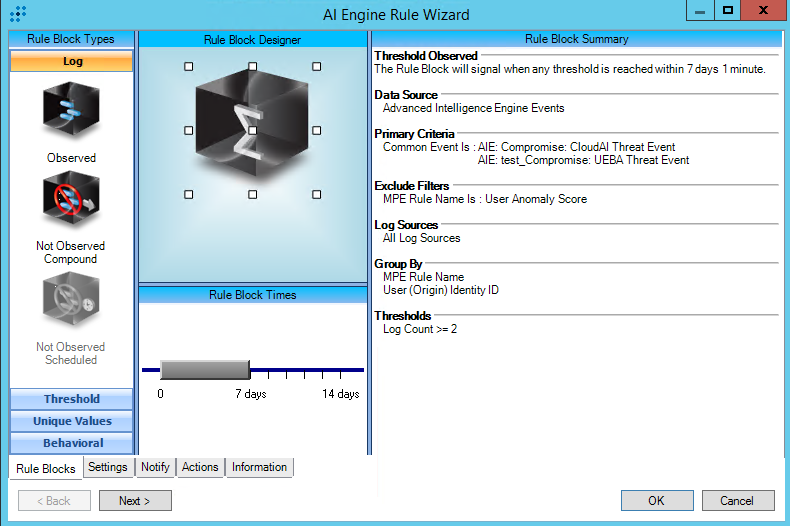Click the Rule Block Times slider bar
Screen dimensions: 790x526
point(205,370)
